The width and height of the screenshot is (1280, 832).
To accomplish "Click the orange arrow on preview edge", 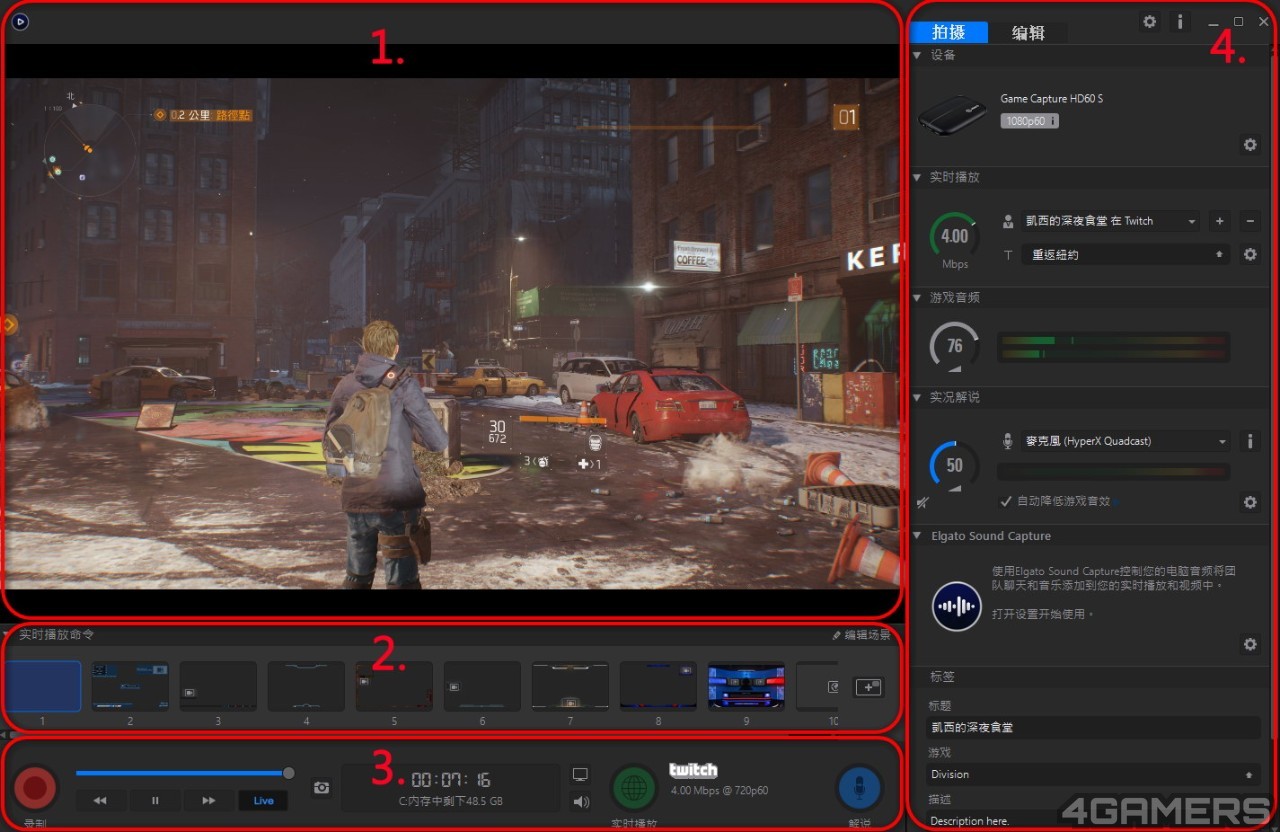I will (9, 324).
